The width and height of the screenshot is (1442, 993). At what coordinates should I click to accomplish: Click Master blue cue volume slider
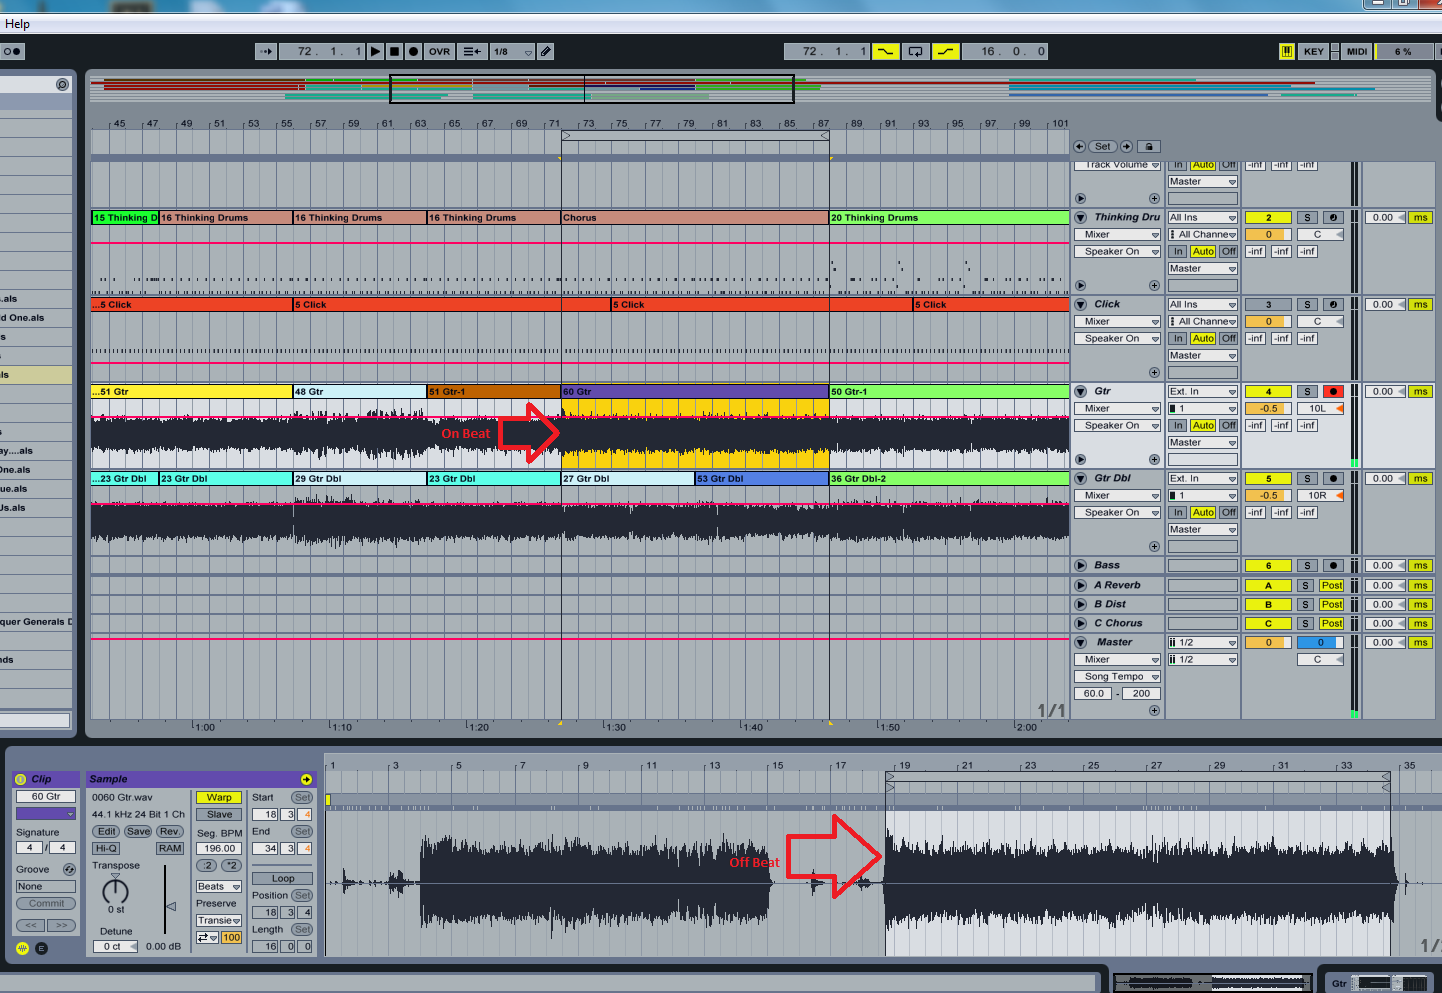[1321, 642]
